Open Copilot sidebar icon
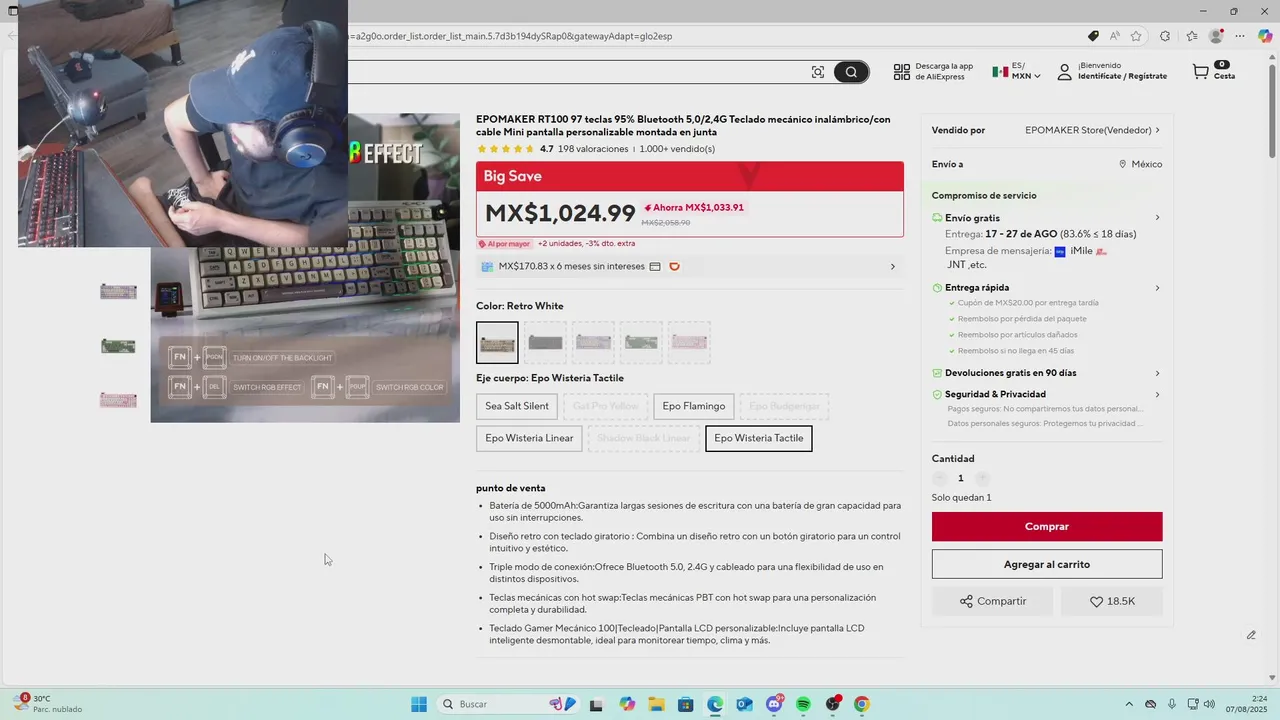Image resolution: width=1280 pixels, height=720 pixels. click(x=1265, y=36)
